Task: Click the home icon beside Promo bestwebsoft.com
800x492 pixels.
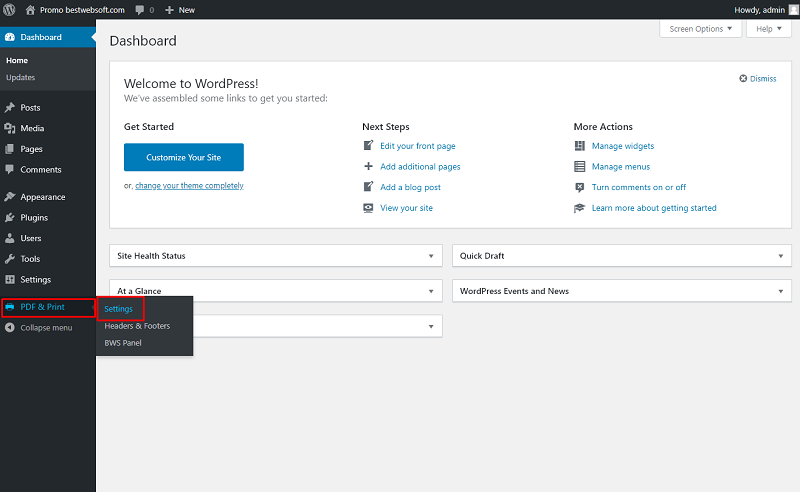Action: coord(30,10)
